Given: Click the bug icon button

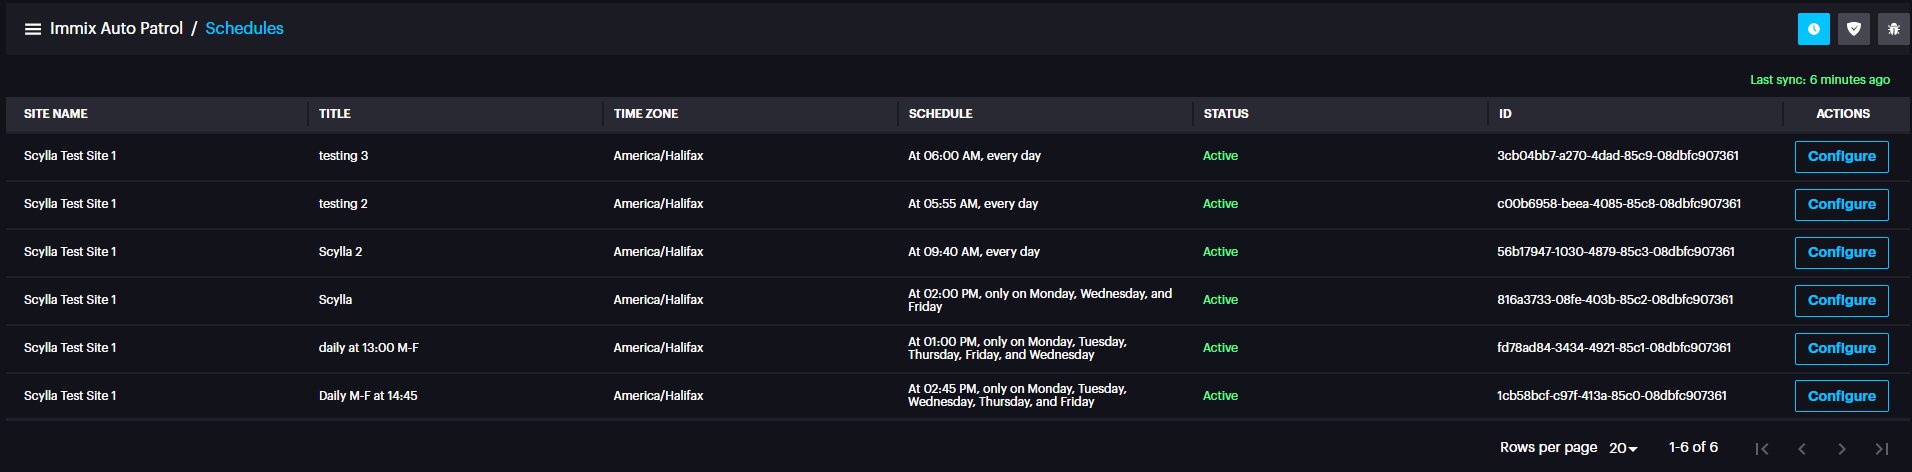Looking at the screenshot, I should click(x=1893, y=29).
